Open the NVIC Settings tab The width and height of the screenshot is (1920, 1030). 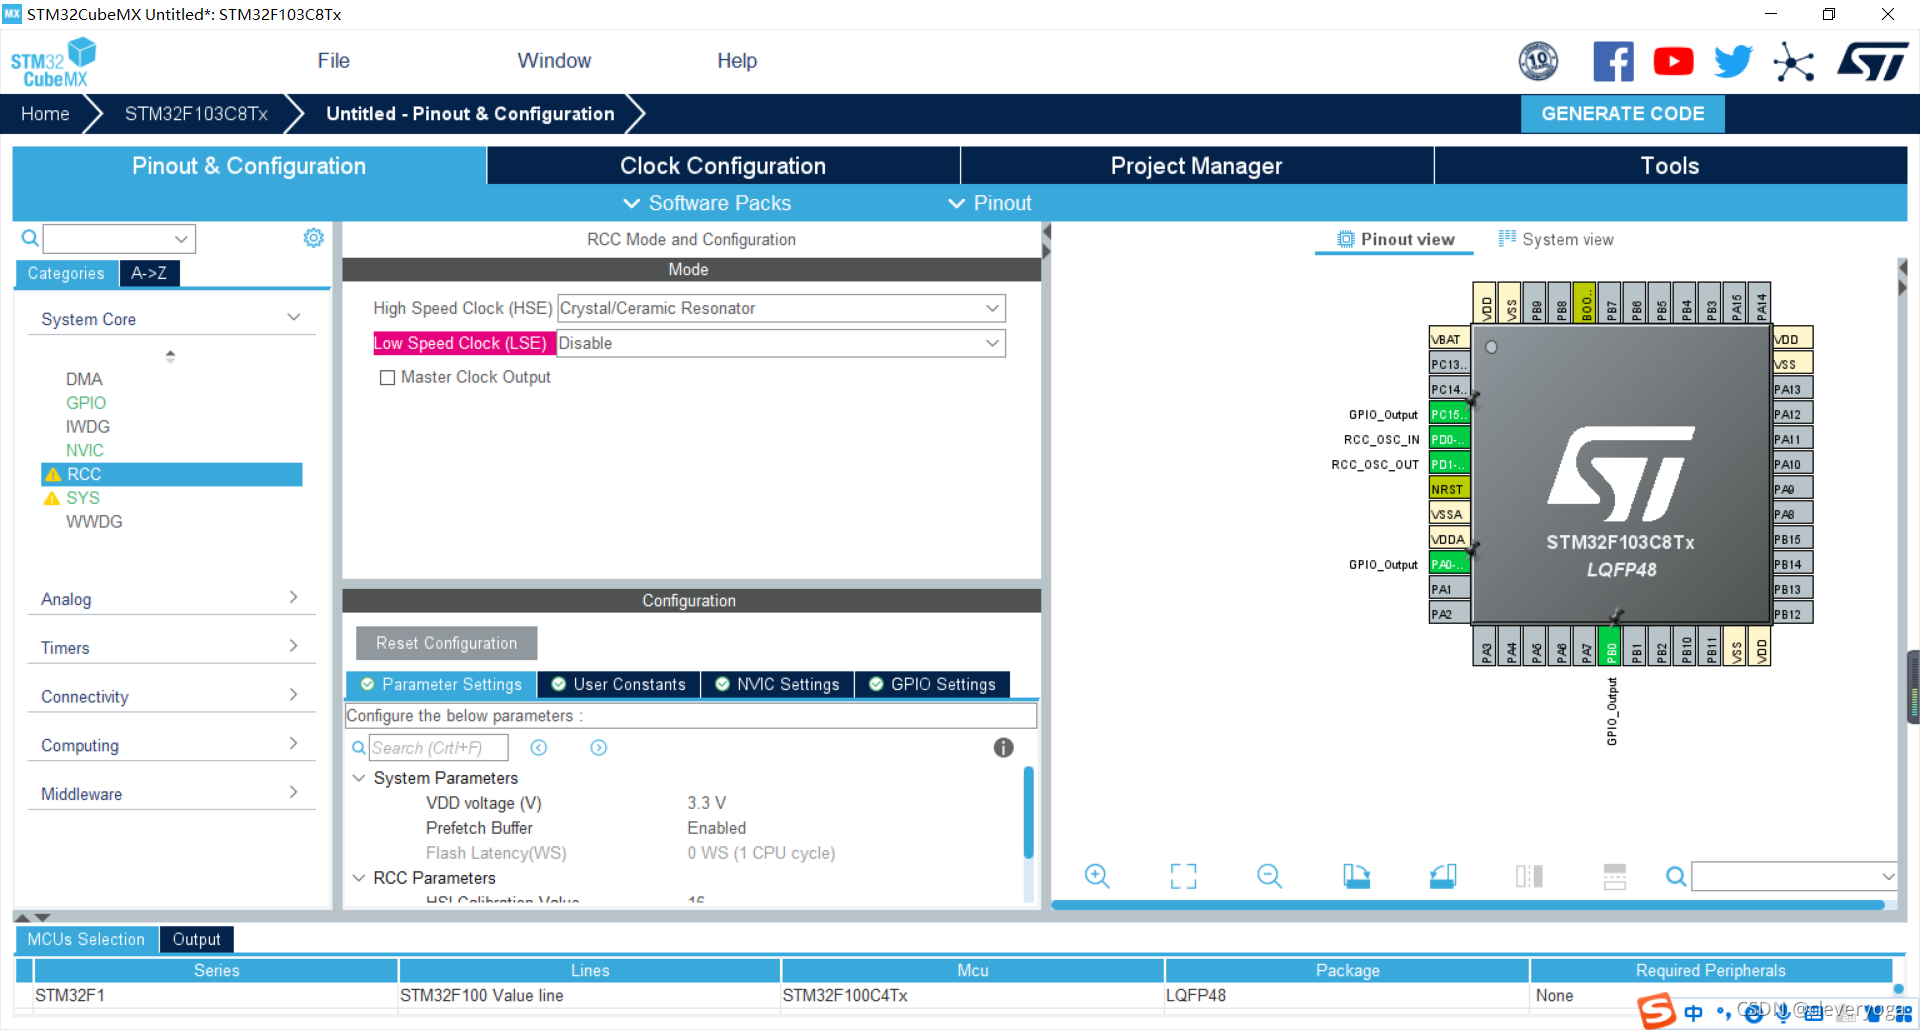(x=777, y=684)
